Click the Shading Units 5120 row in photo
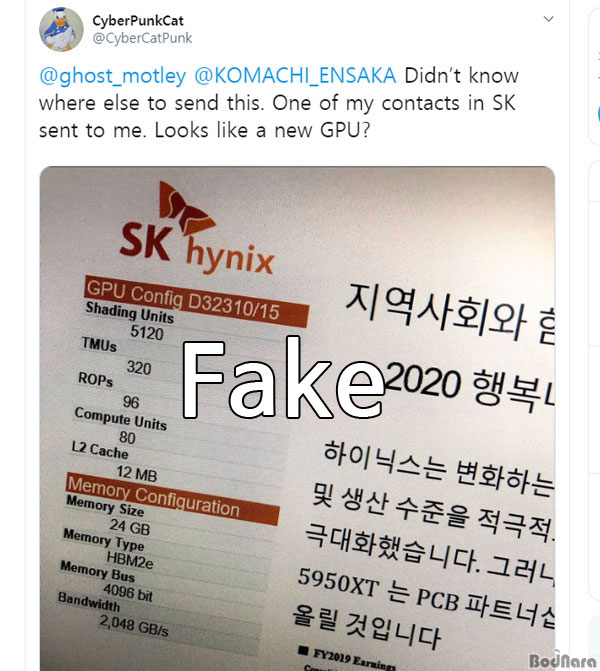 tap(131, 320)
